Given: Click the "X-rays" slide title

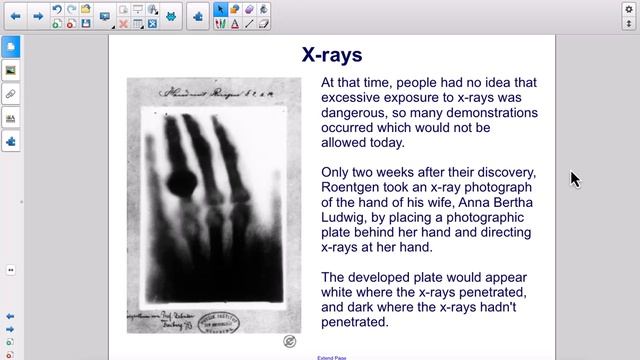Looking at the screenshot, I should (332, 55).
